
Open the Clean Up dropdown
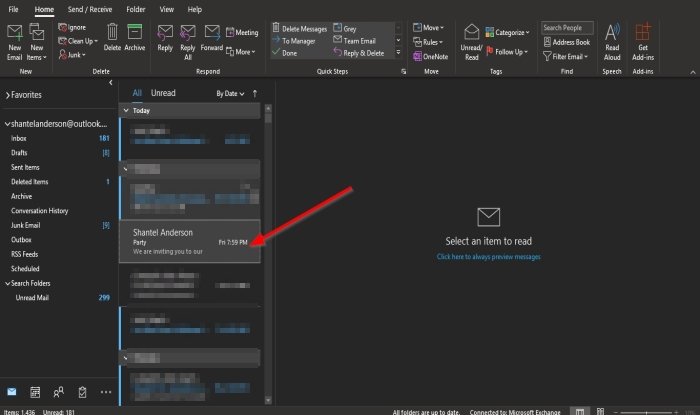[x=78, y=41]
